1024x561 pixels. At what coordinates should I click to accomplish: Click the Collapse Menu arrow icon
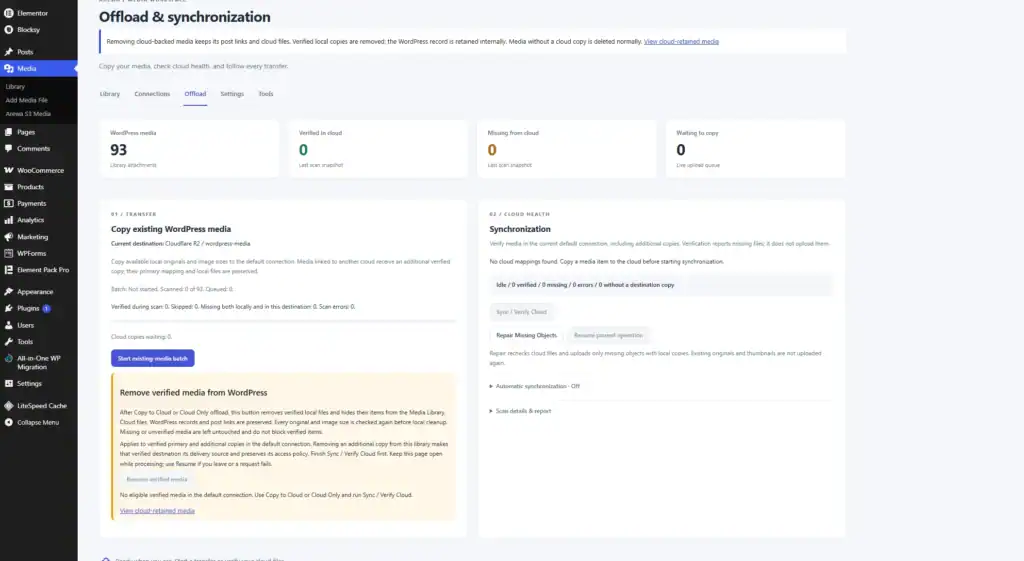coord(8,422)
